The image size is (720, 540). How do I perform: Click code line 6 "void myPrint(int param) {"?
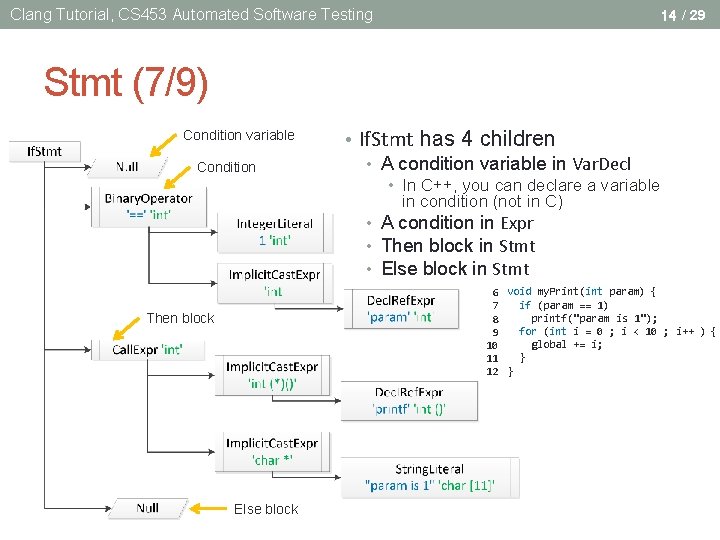click(x=581, y=292)
